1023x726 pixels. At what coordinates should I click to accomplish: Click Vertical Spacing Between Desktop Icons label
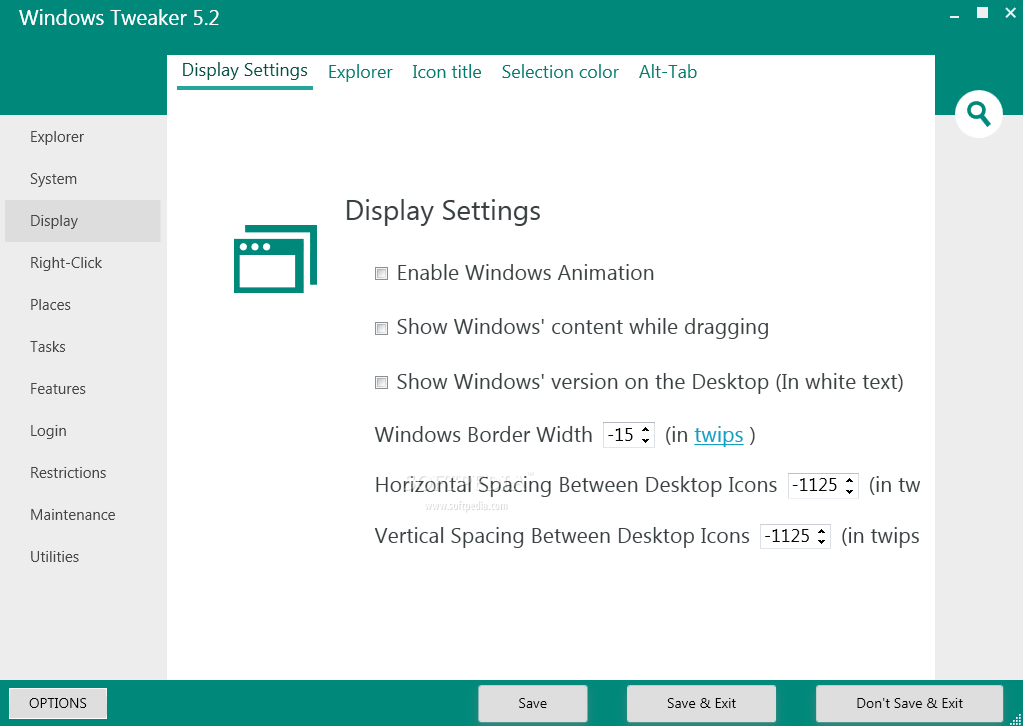pos(562,536)
